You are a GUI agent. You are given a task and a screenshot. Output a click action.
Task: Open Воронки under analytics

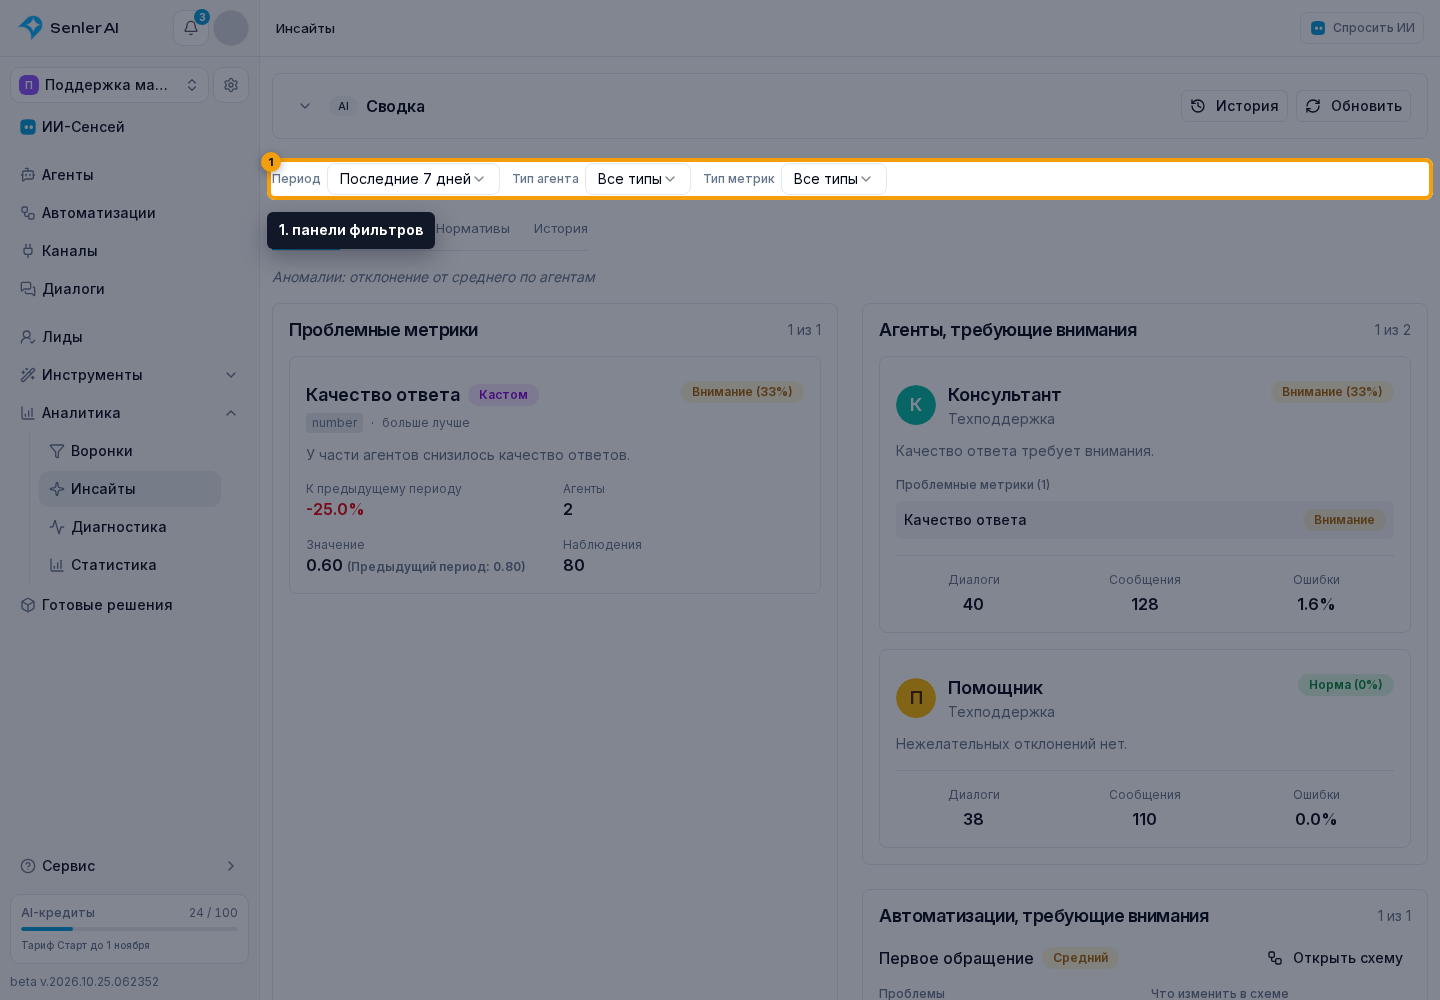130,451
